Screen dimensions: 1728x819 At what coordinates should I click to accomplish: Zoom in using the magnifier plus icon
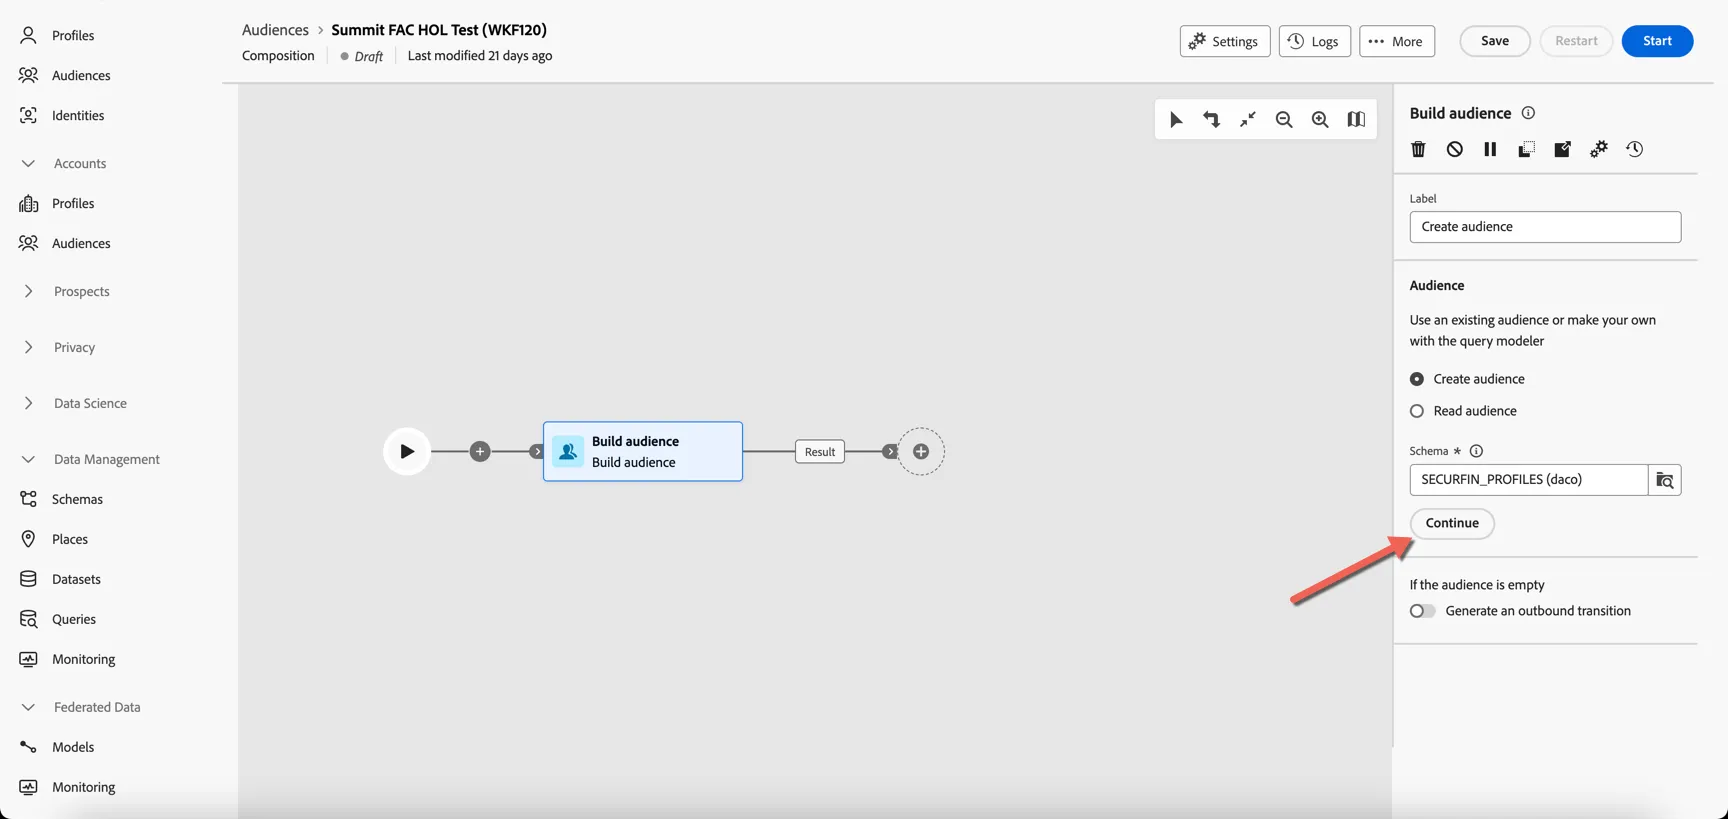pos(1320,120)
